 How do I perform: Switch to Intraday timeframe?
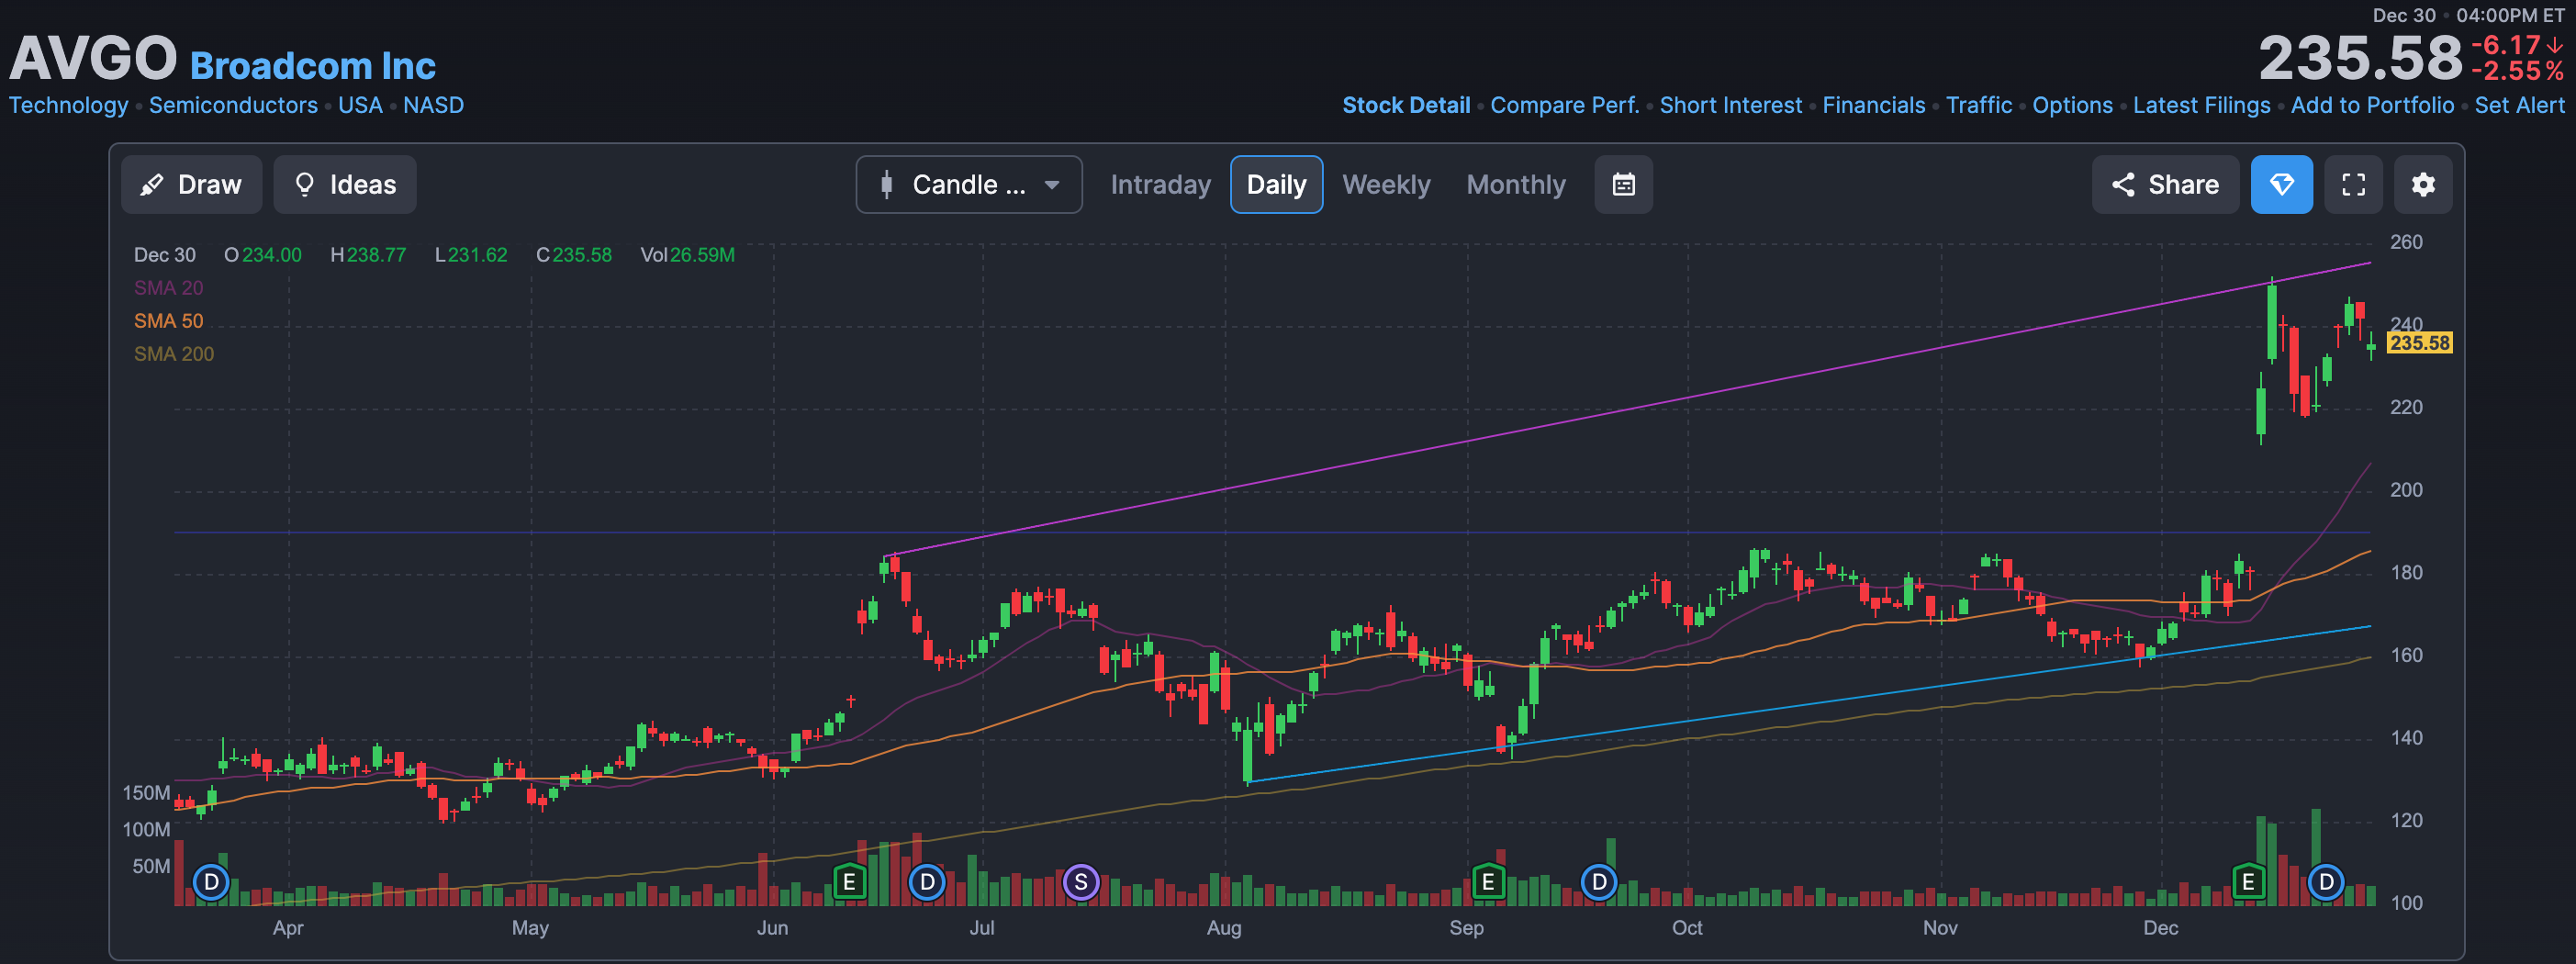[x=1160, y=185]
